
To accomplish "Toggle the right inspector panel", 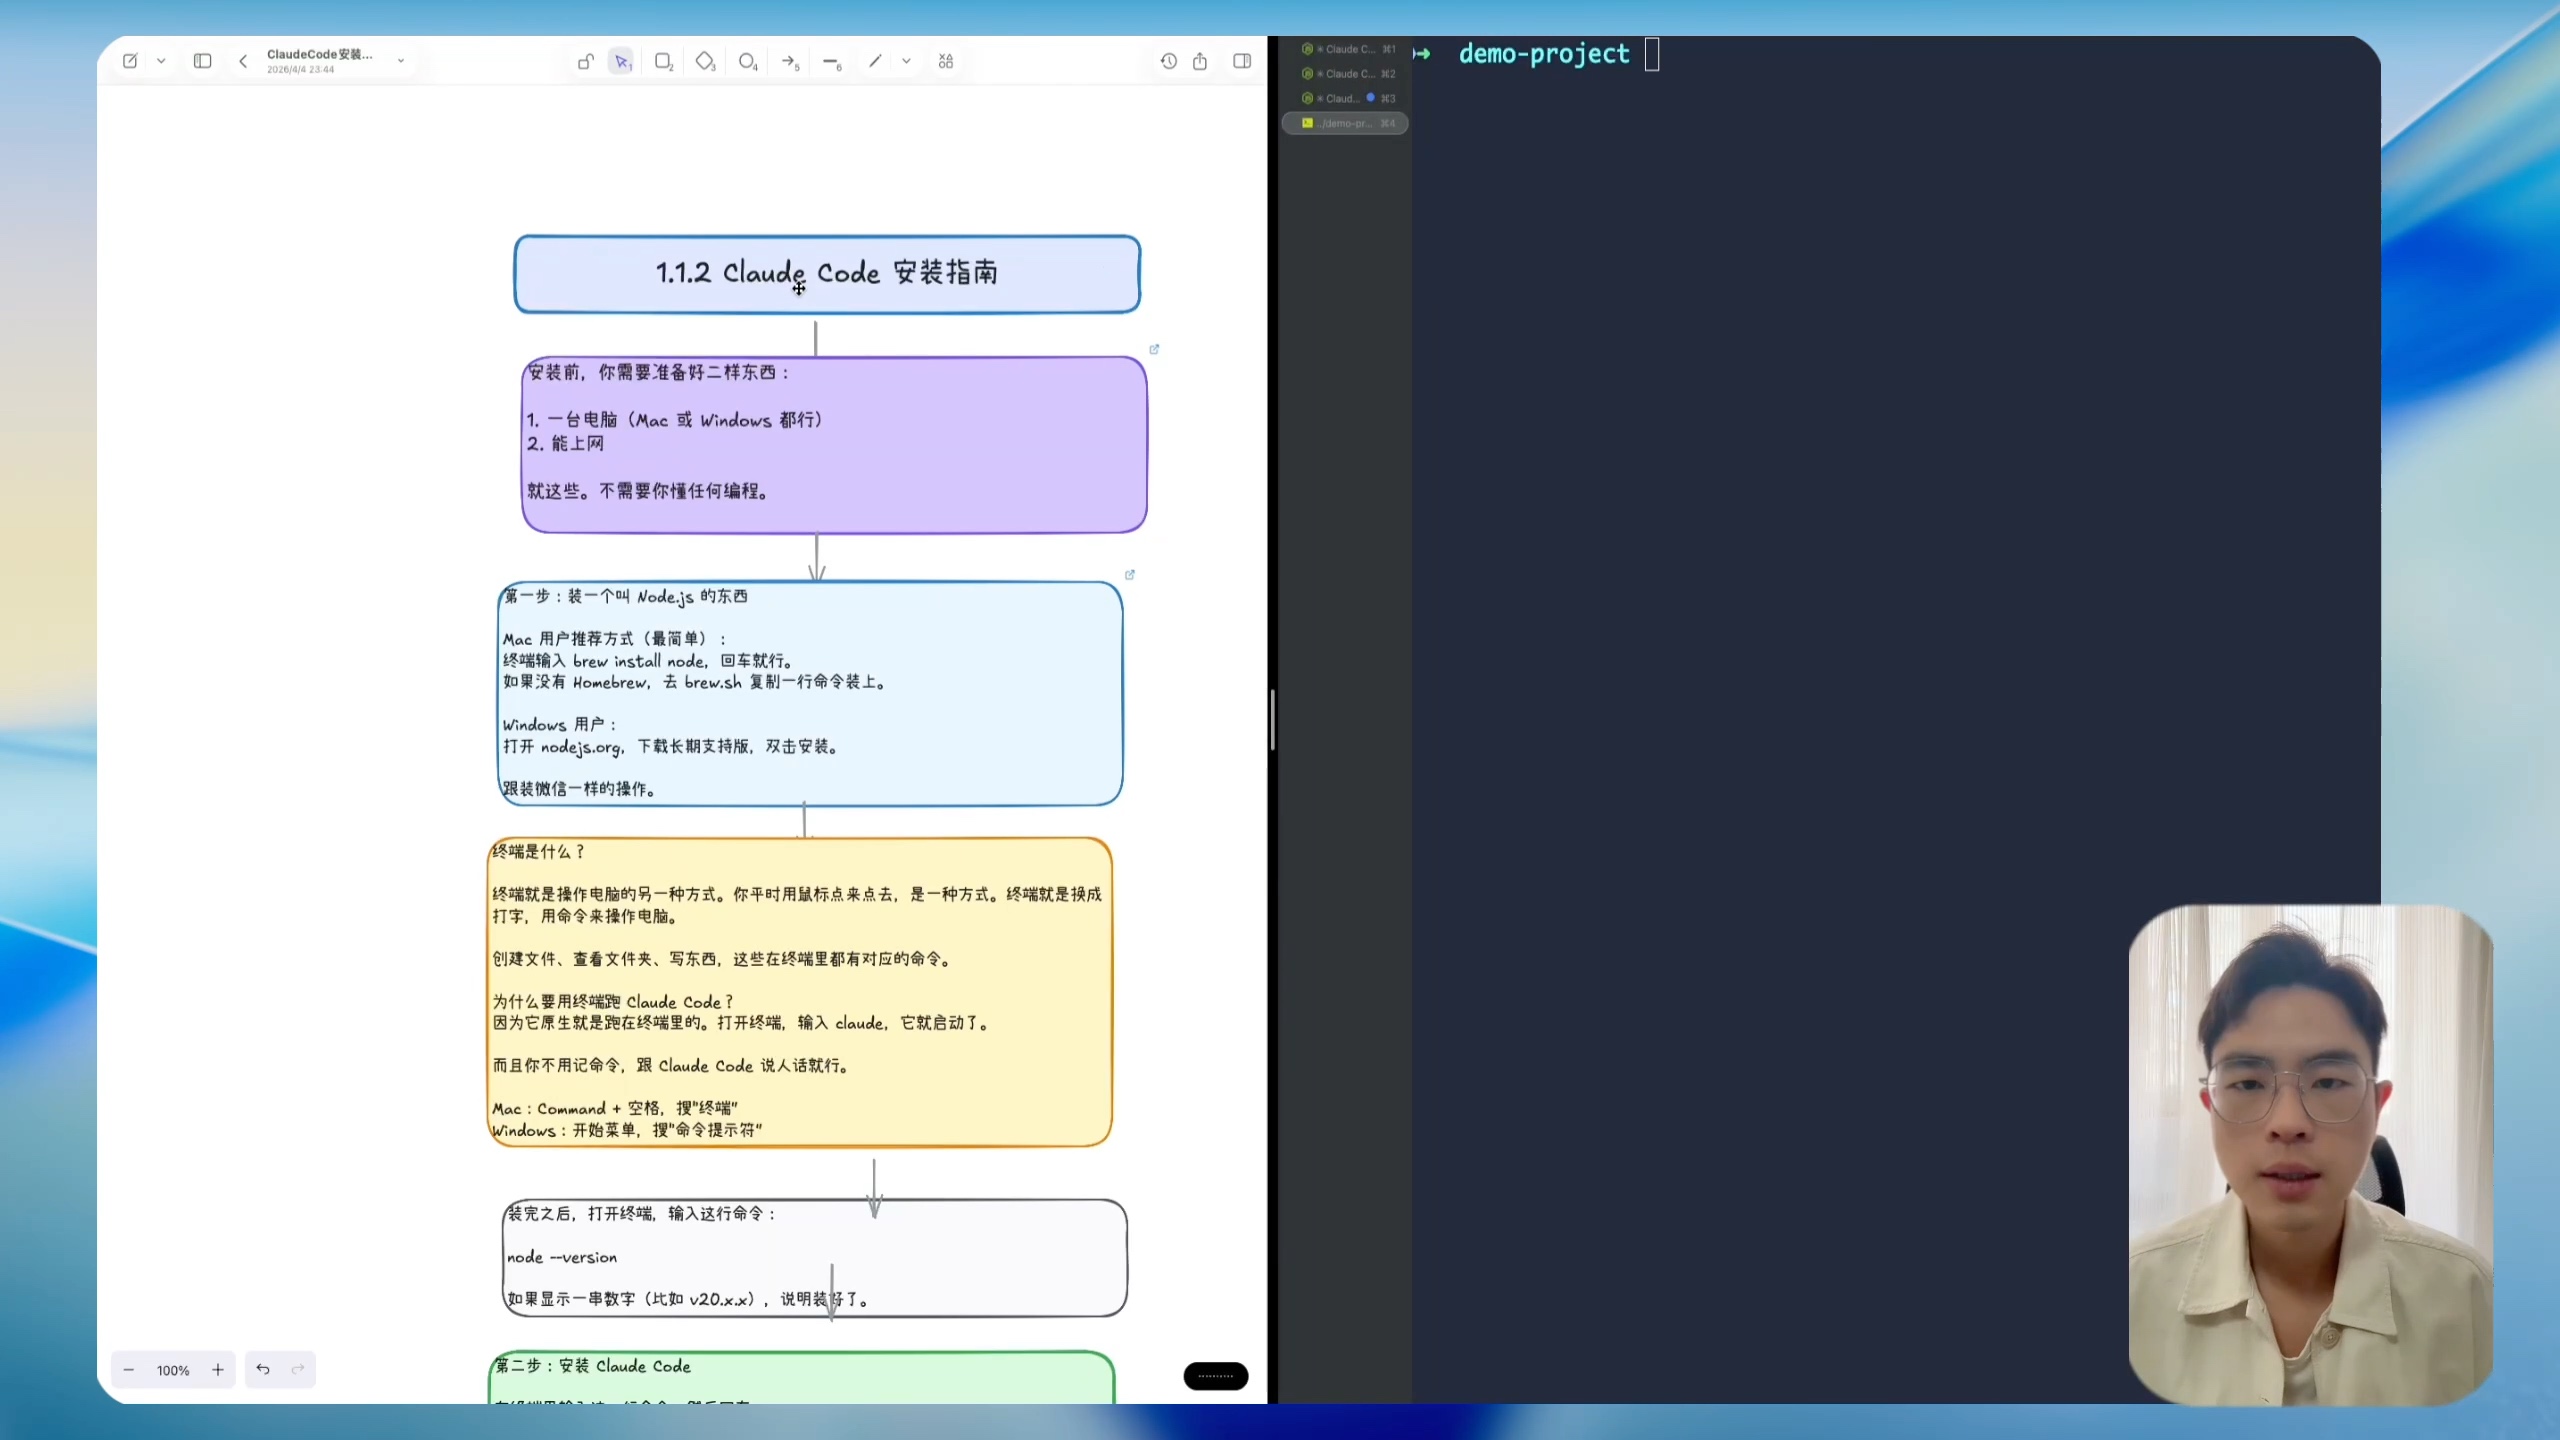I will coord(1242,61).
